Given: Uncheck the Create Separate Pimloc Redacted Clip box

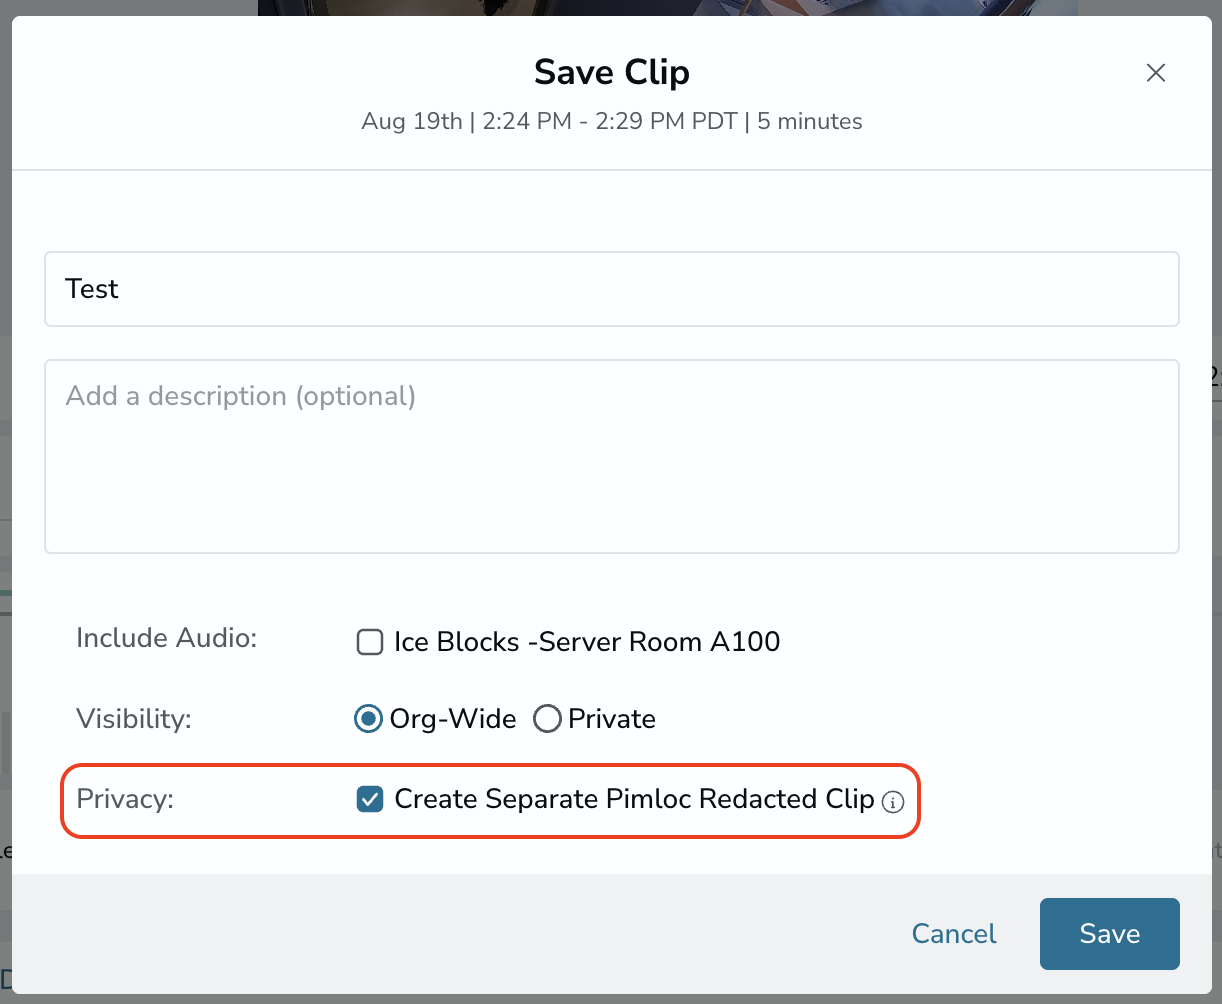Looking at the screenshot, I should [x=370, y=799].
